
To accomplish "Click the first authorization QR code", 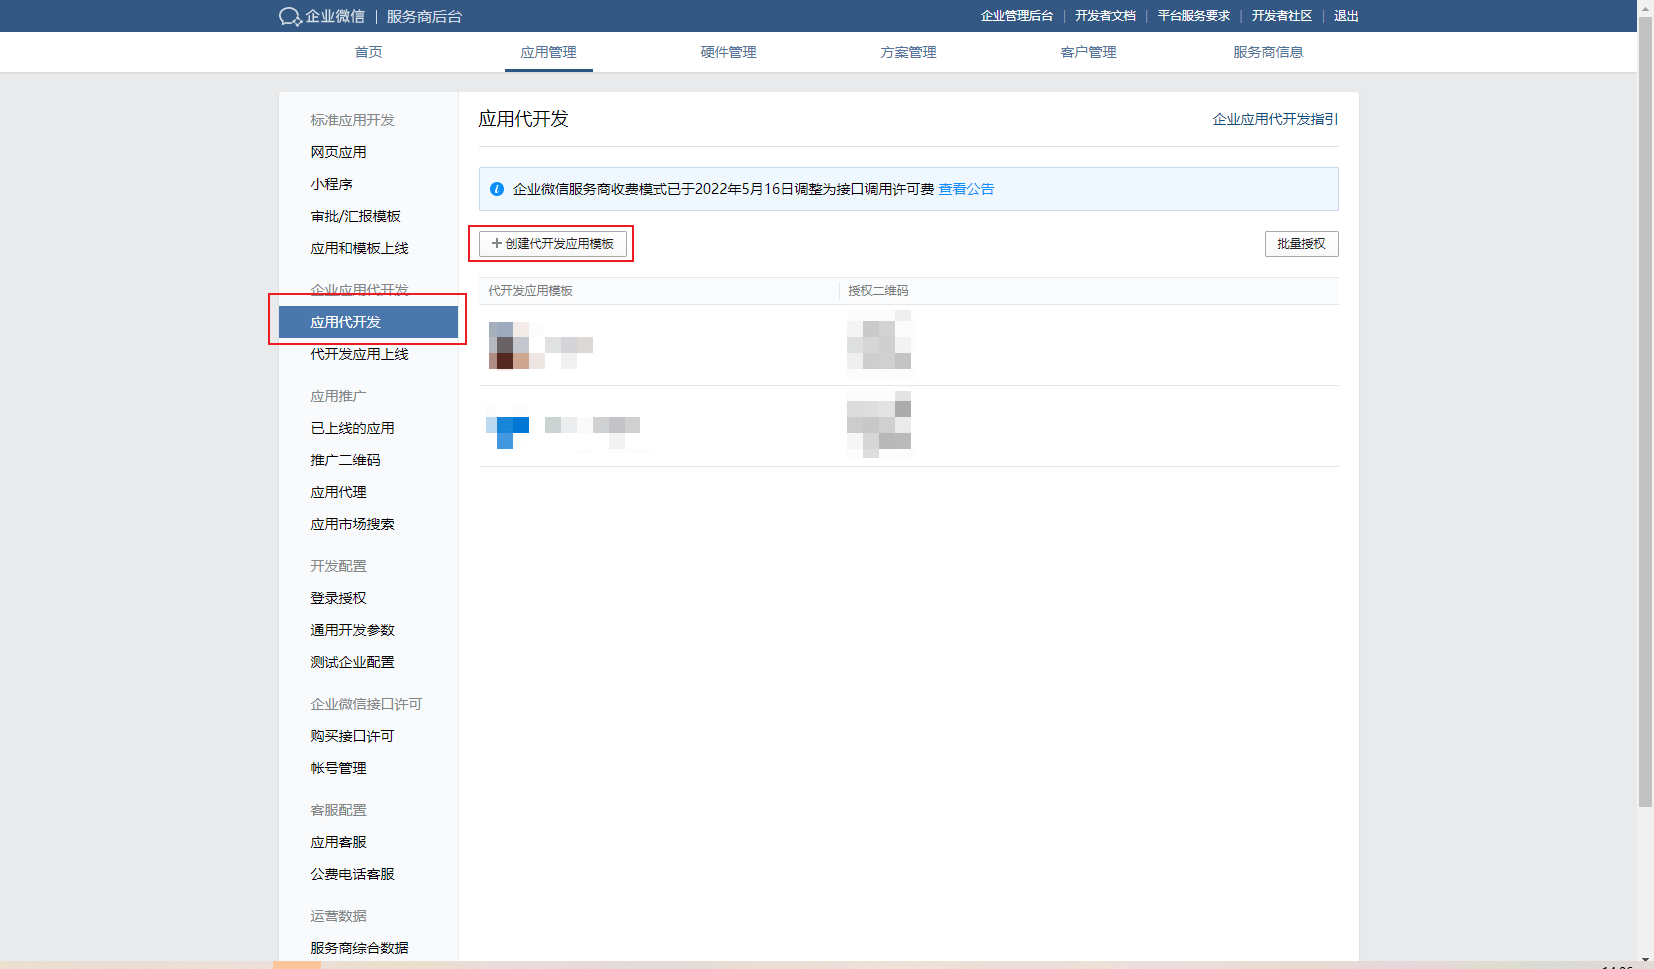I will [x=879, y=341].
